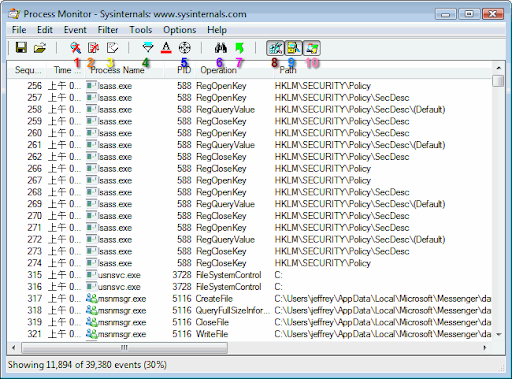The image size is (512, 379).
Task: Click the binoculars Find icon
Action: pyautogui.click(x=220, y=48)
